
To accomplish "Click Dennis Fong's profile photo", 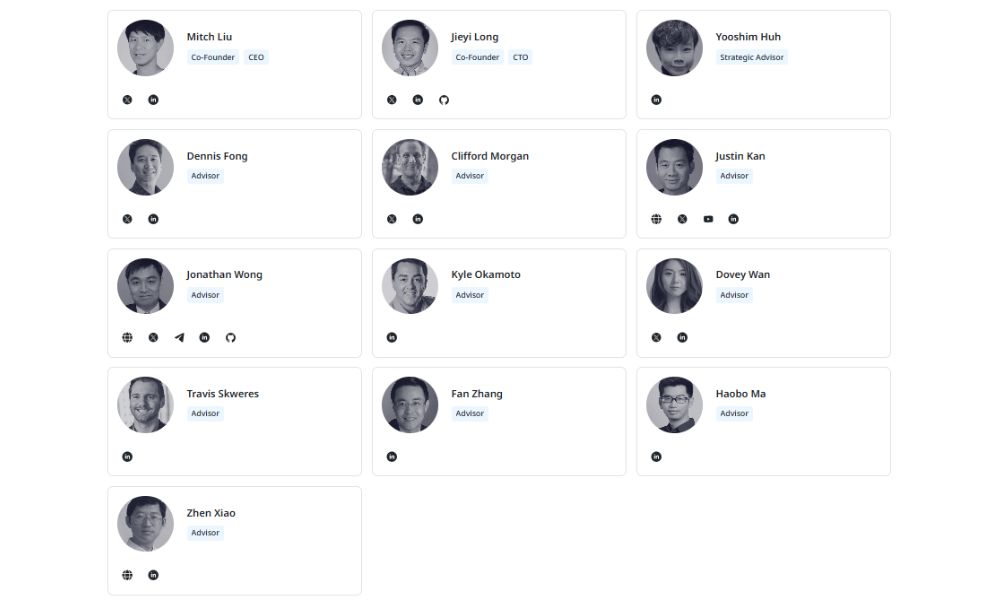I will [145, 167].
